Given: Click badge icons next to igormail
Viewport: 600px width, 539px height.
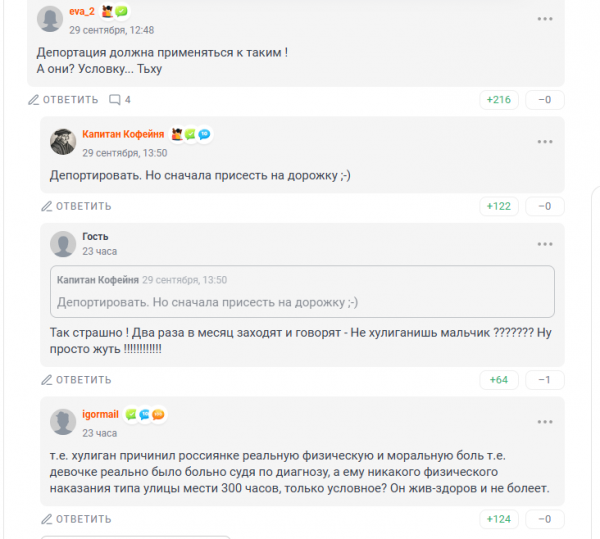Looking at the screenshot, I should pos(145,414).
